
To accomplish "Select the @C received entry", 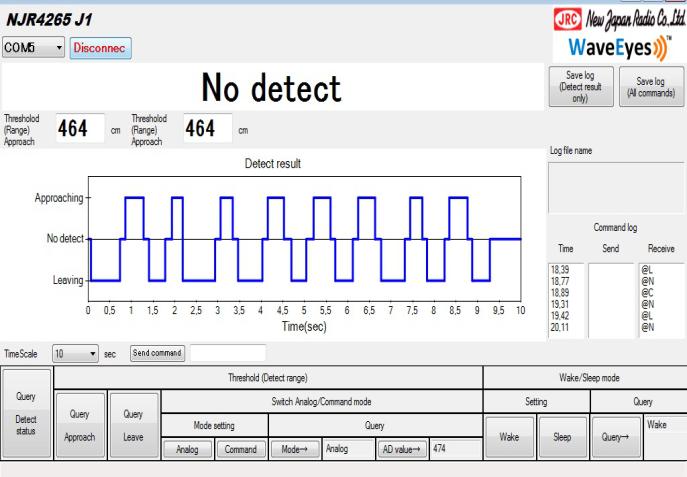I will pos(648,293).
